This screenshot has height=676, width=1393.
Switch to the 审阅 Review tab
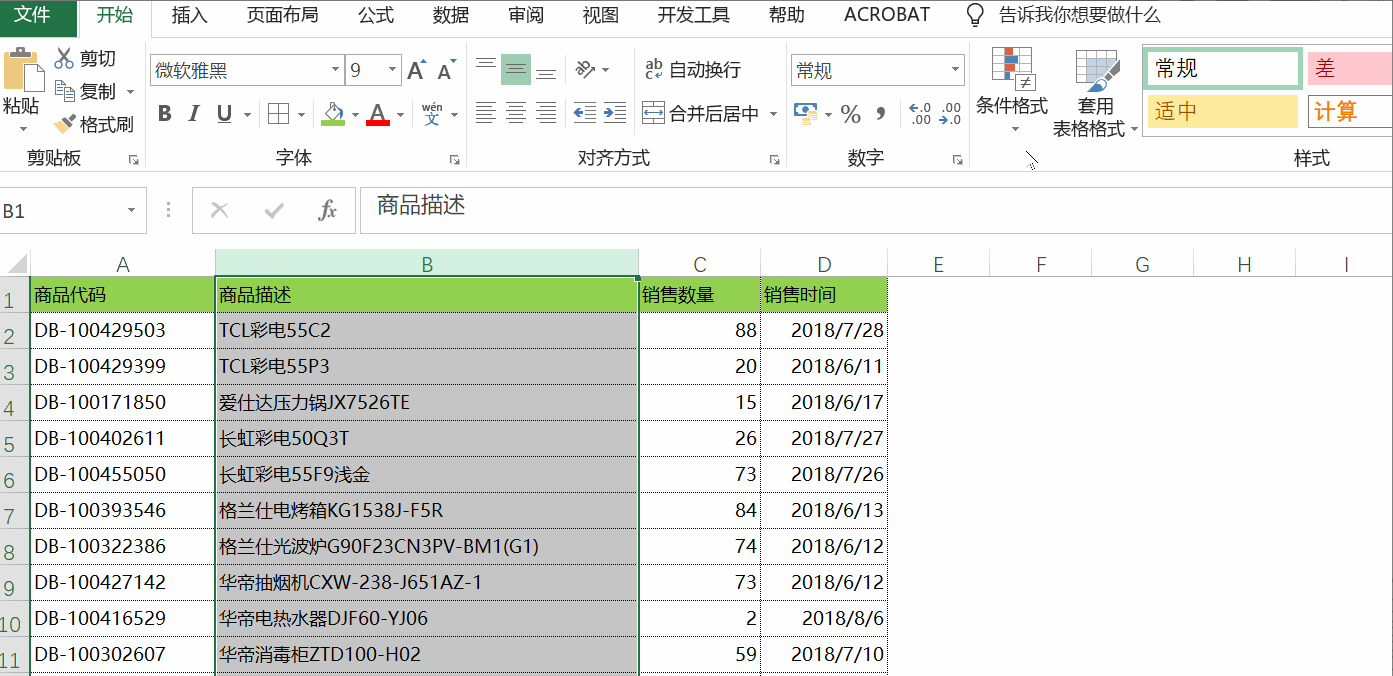[526, 15]
